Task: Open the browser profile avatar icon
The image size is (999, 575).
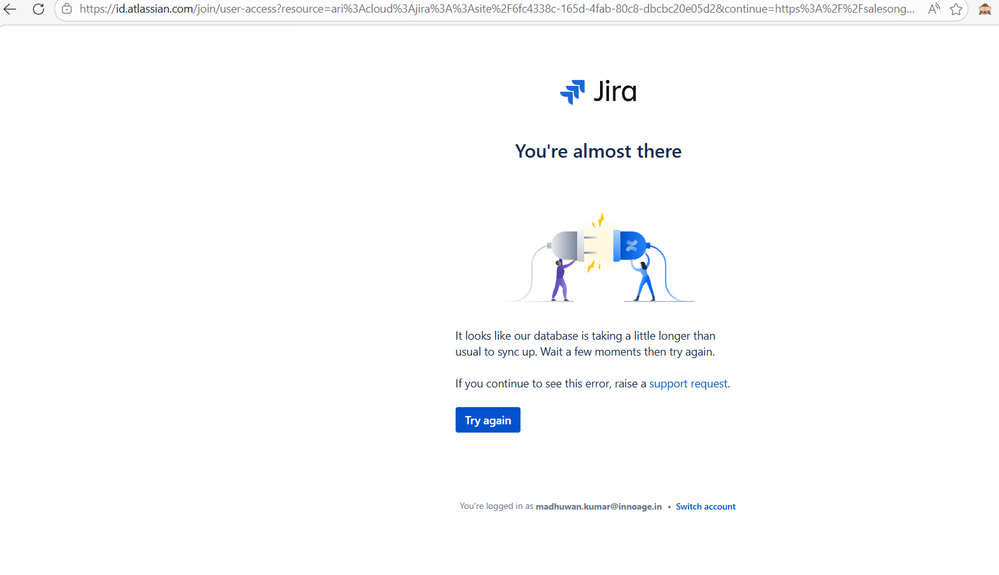Action: [984, 9]
